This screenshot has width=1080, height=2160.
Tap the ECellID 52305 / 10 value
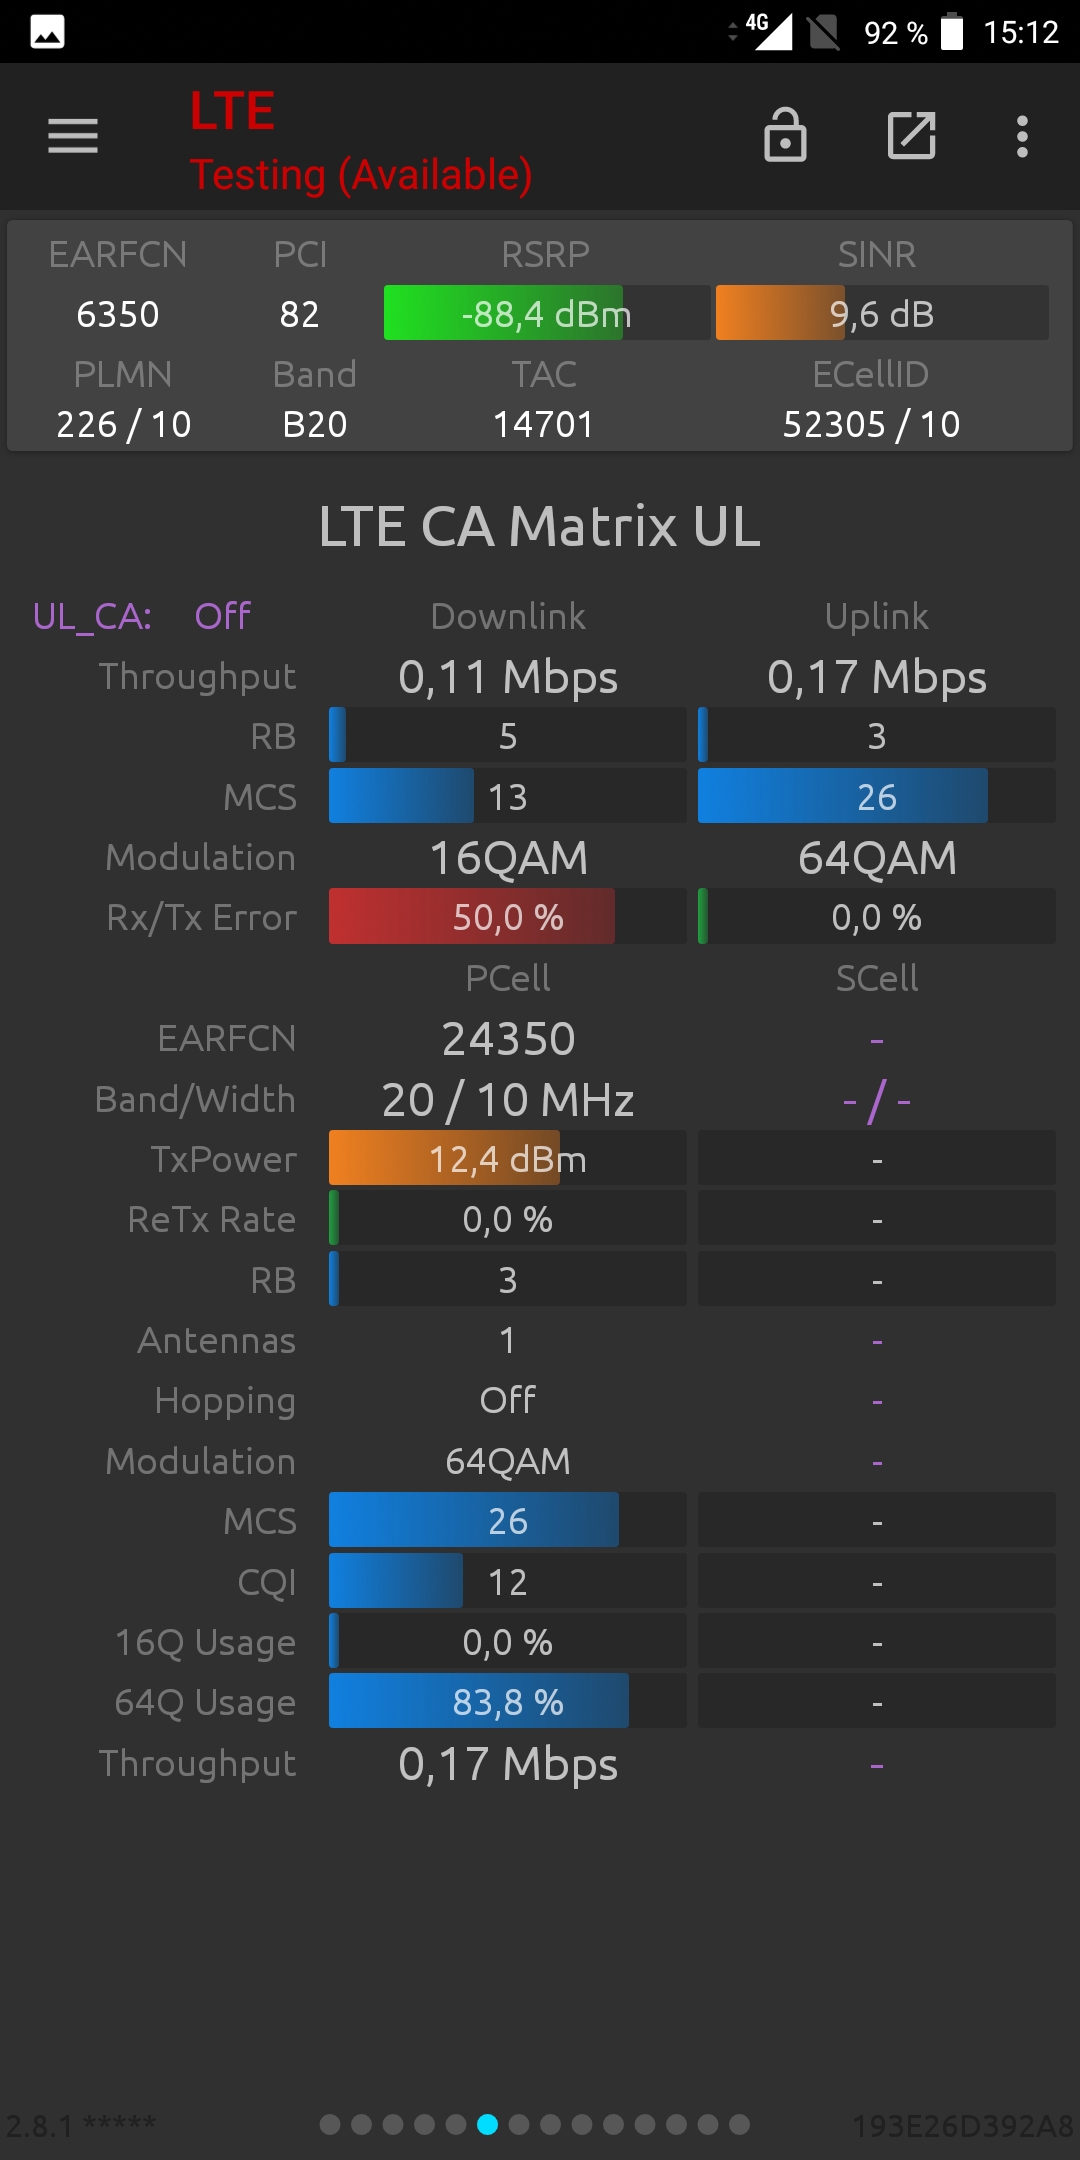click(x=871, y=424)
